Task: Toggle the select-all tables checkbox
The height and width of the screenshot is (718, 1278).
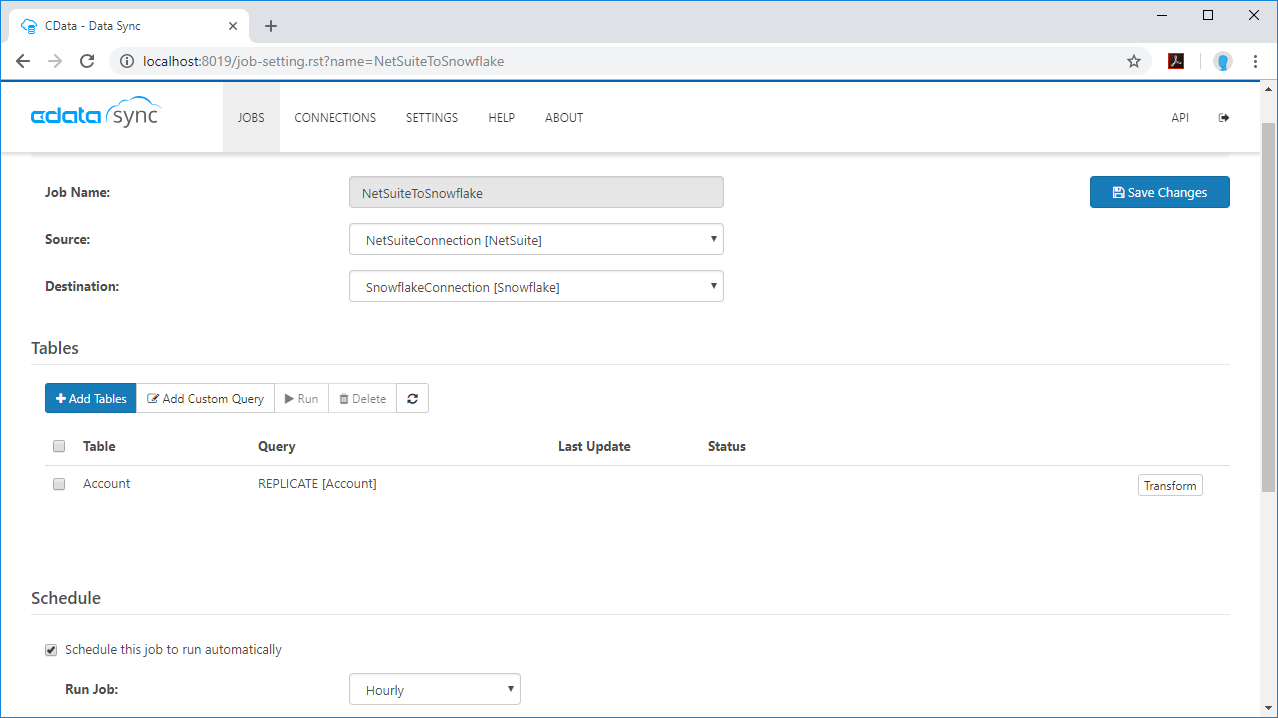Action: click(59, 446)
